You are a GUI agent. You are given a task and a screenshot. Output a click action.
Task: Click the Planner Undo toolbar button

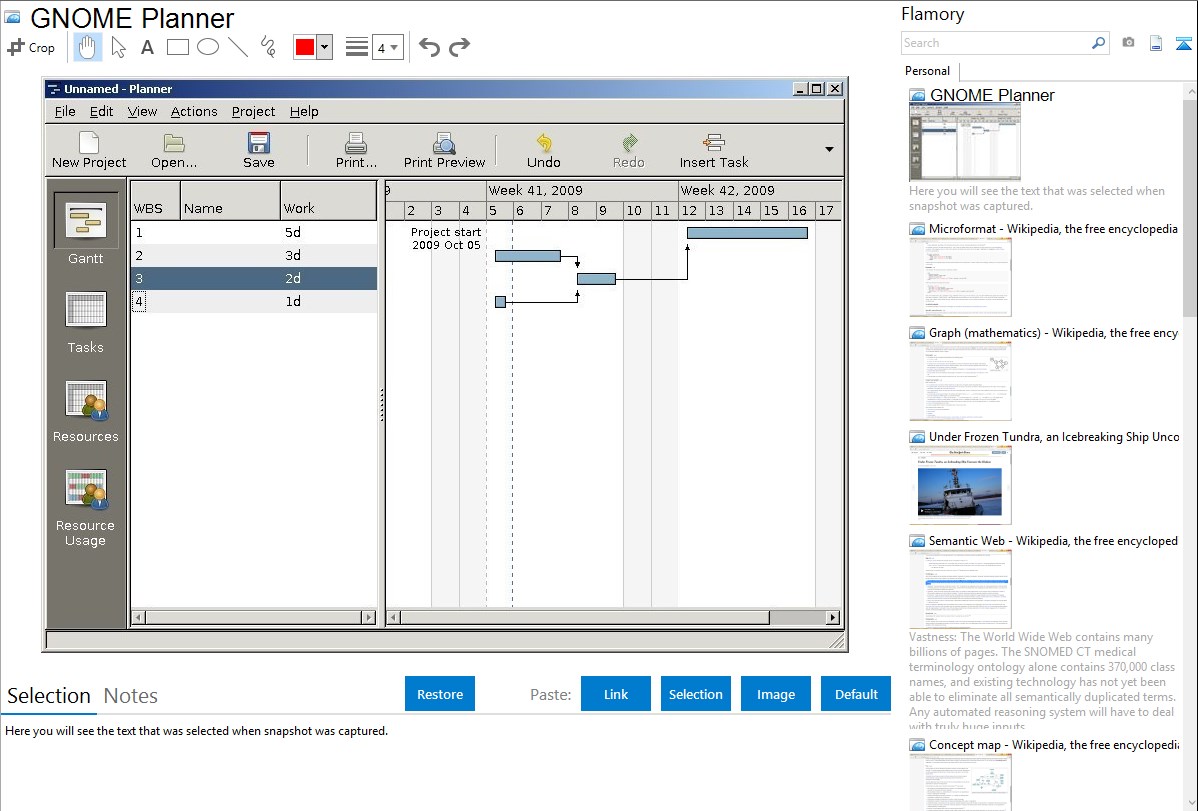[x=544, y=150]
